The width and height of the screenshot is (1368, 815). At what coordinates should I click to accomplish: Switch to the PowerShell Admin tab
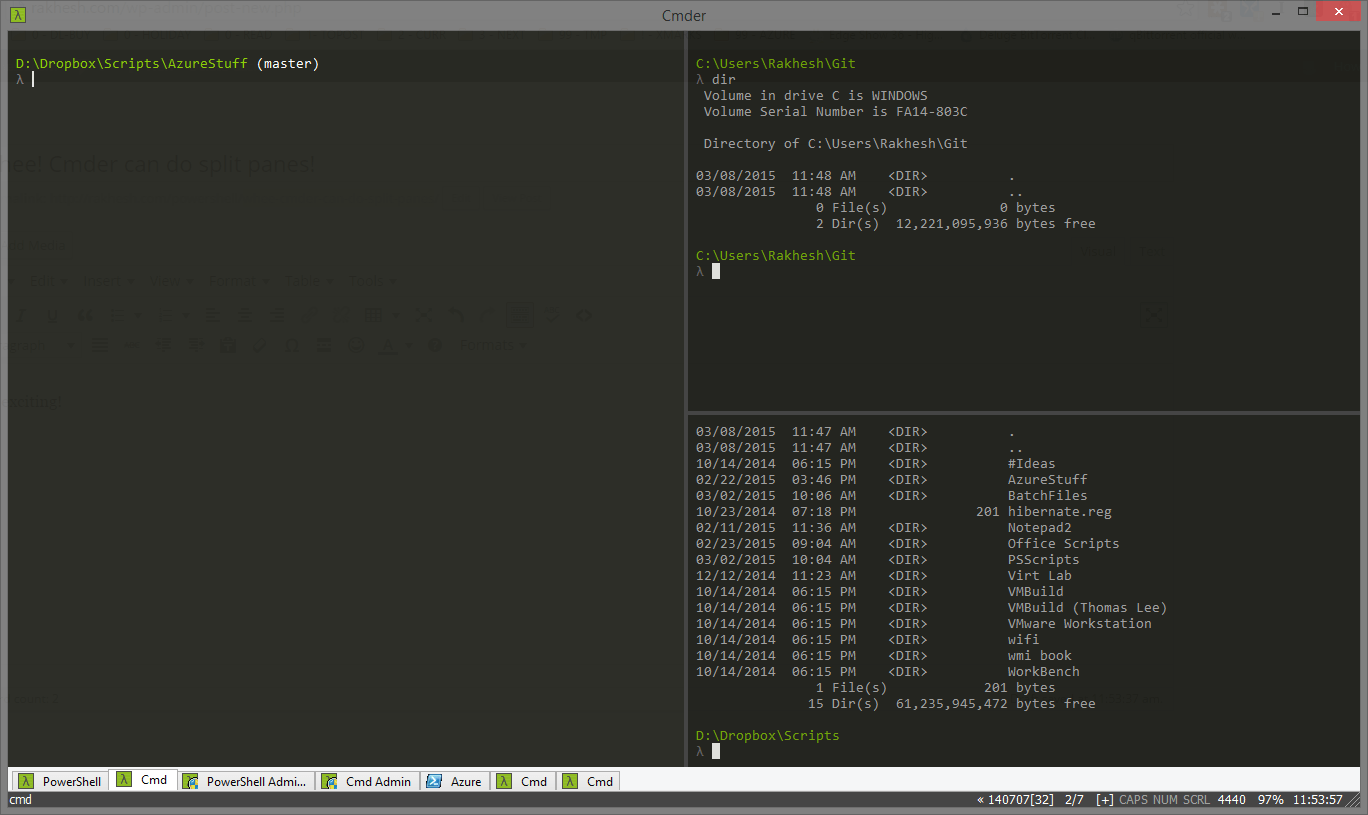tap(256, 781)
